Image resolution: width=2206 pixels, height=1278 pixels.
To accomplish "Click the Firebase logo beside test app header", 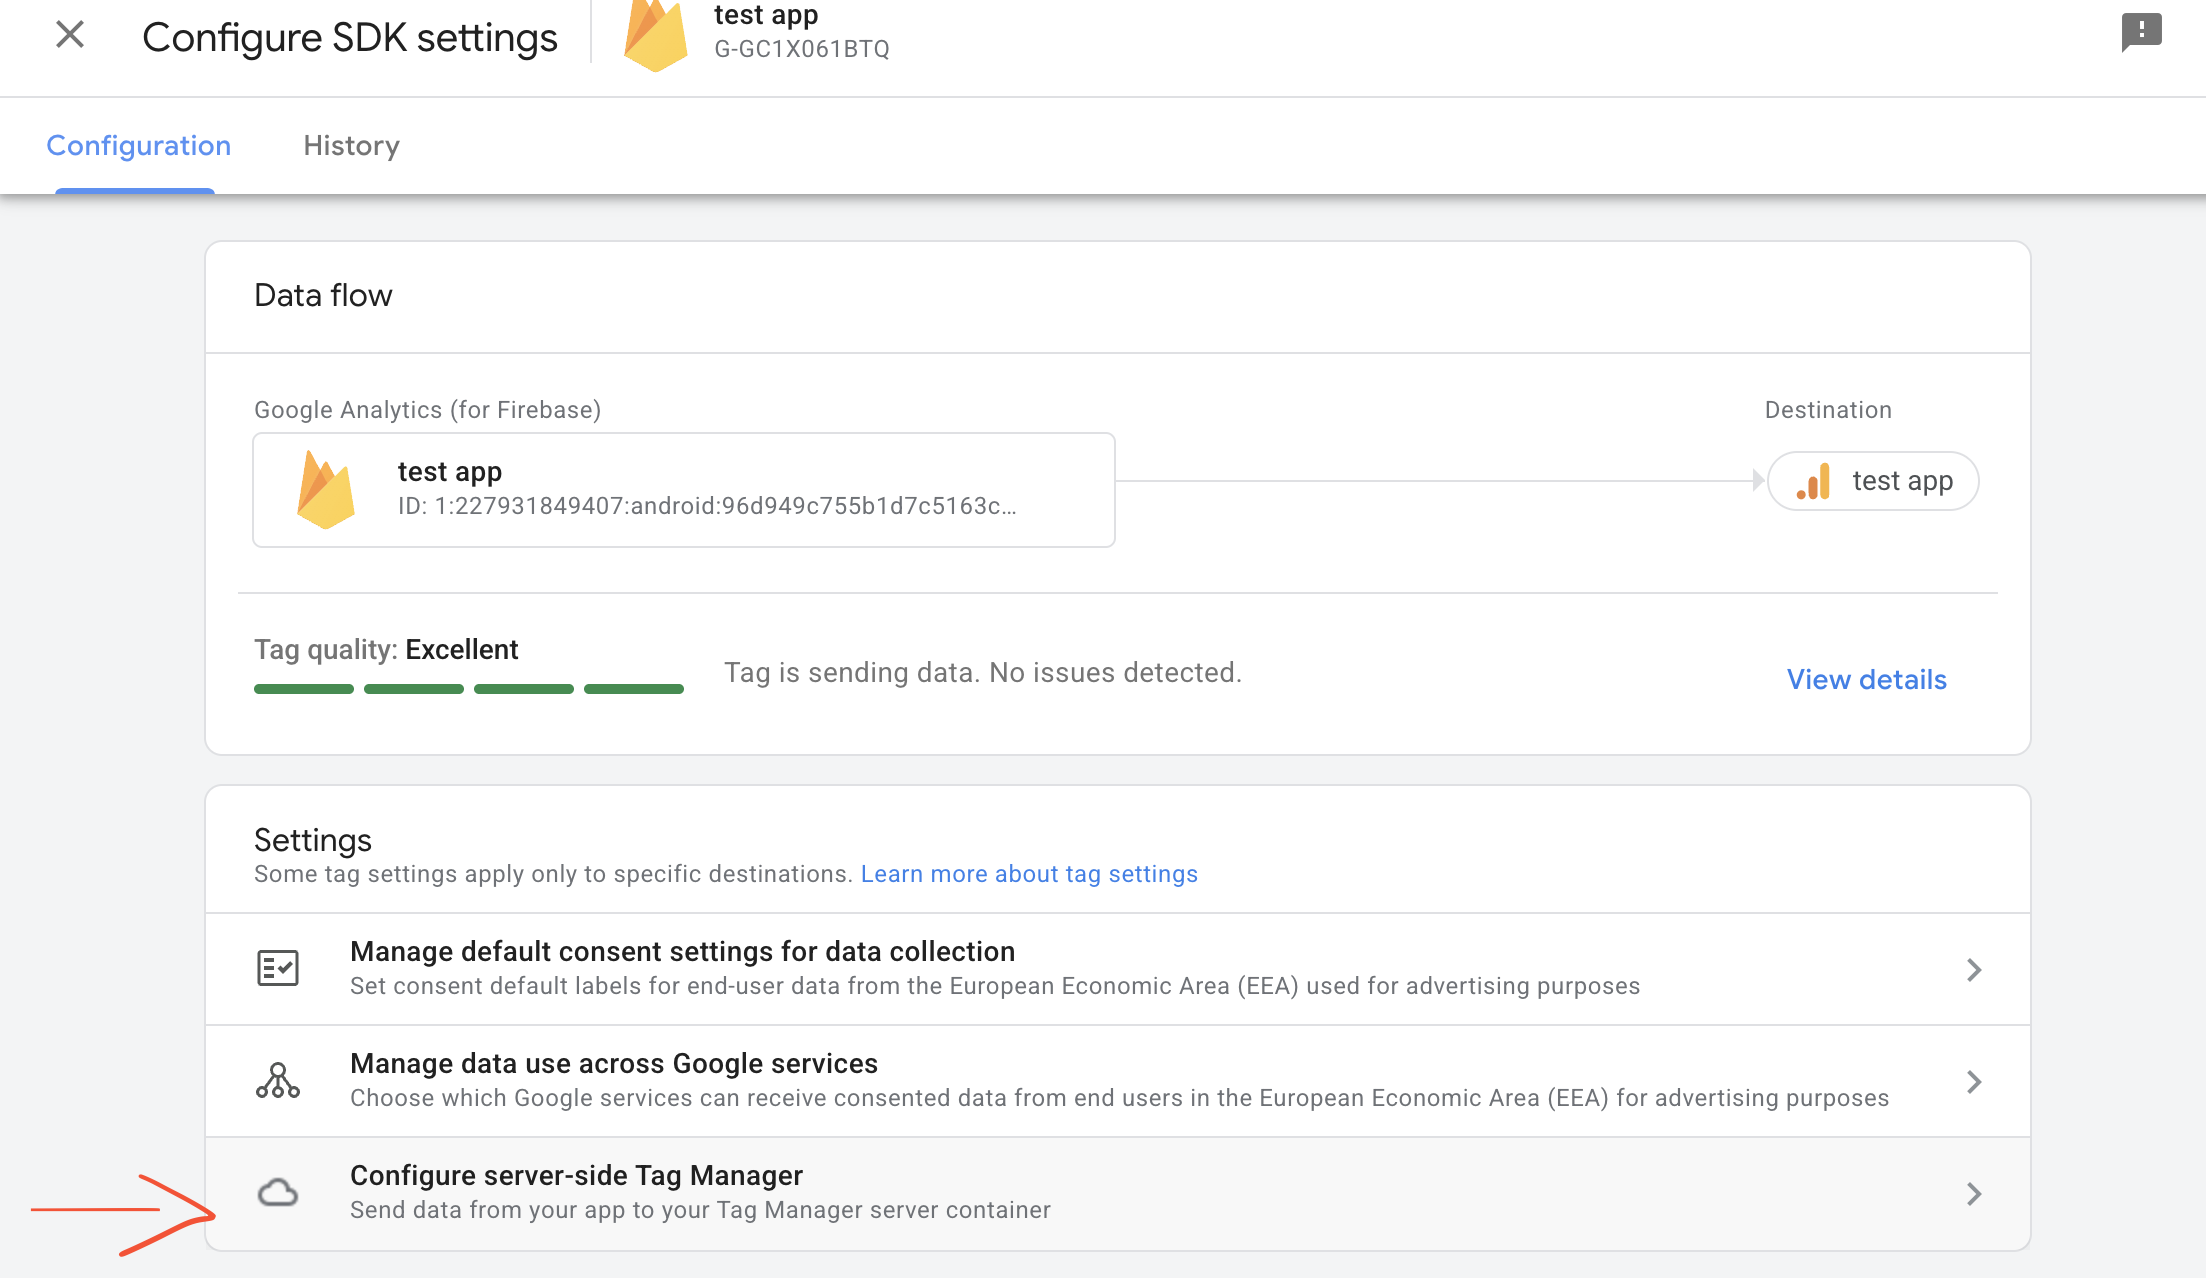I will 655,33.
